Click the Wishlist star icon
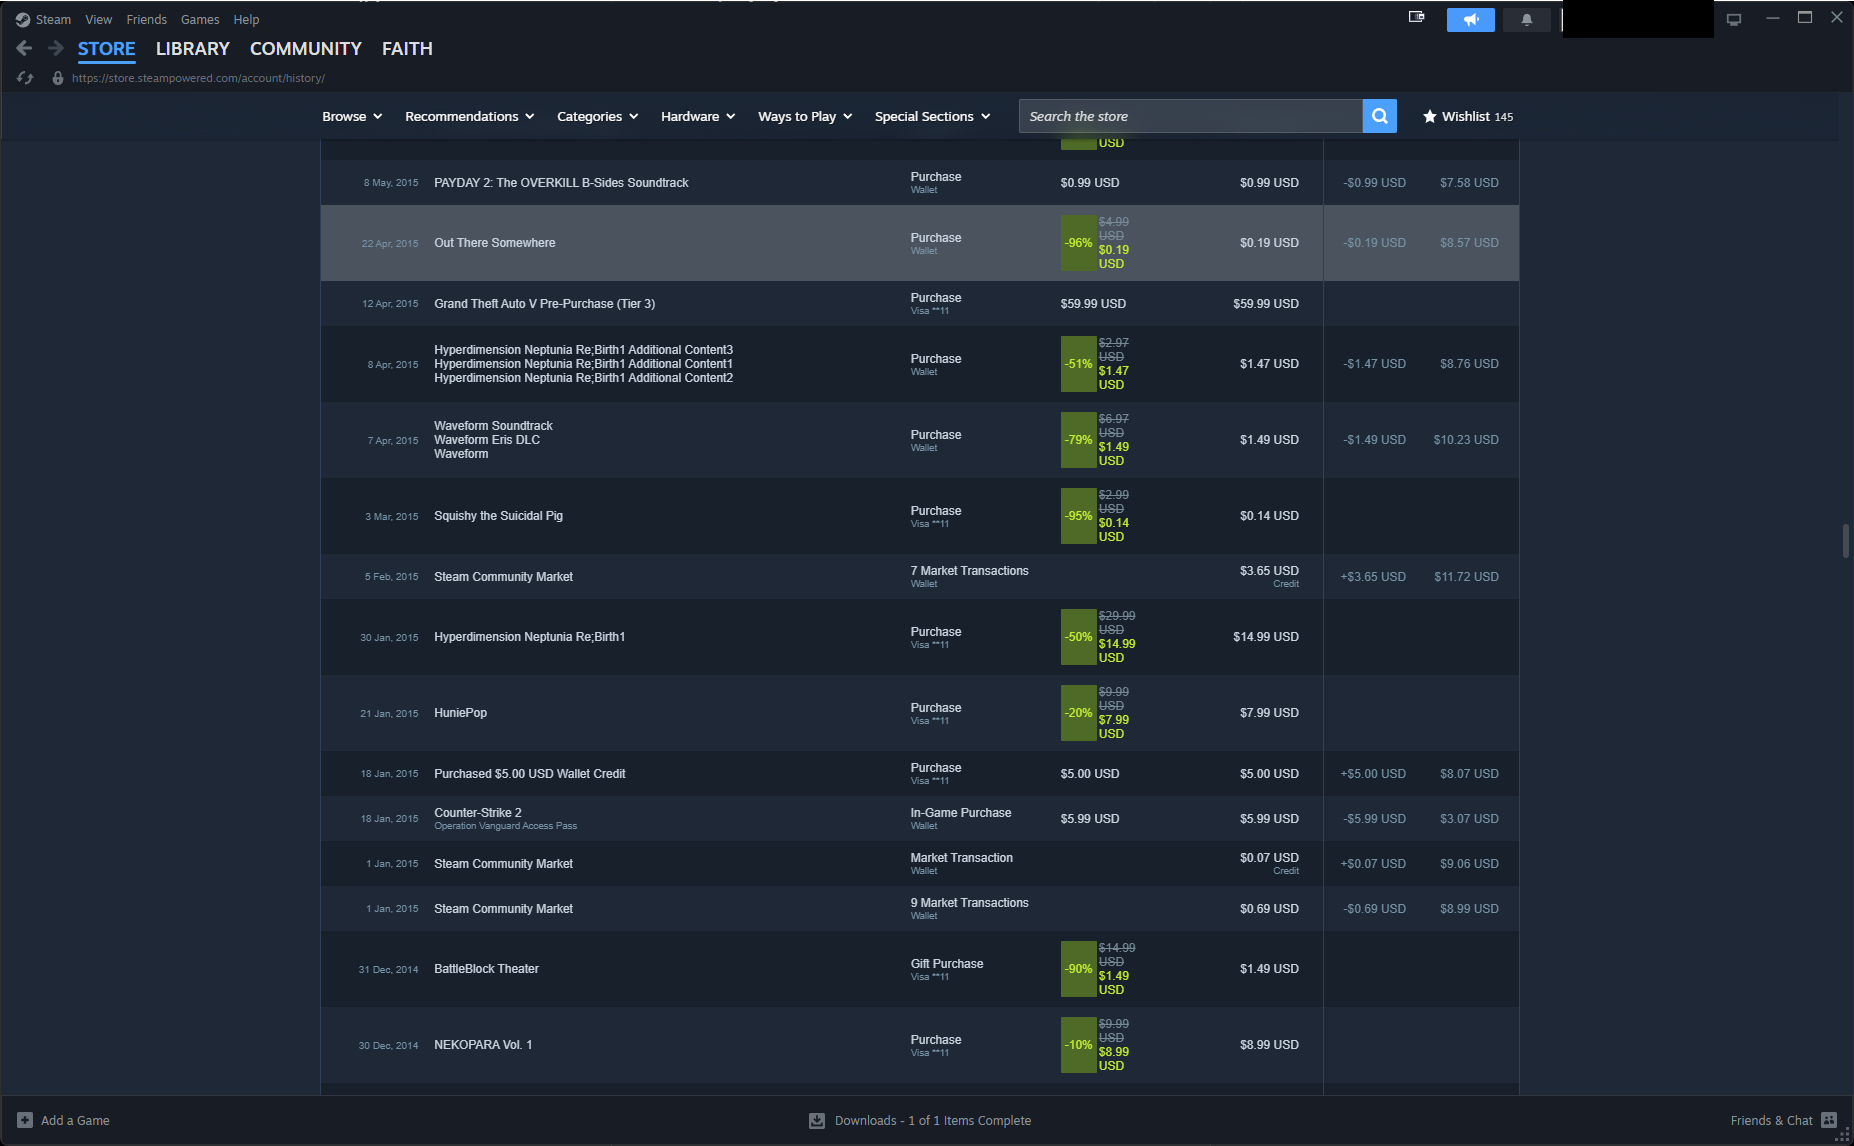Viewport: 1854px width, 1146px height. pyautogui.click(x=1430, y=116)
